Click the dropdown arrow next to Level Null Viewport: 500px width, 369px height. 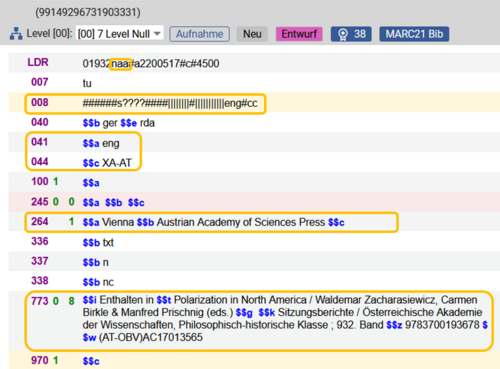pyautogui.click(x=157, y=34)
